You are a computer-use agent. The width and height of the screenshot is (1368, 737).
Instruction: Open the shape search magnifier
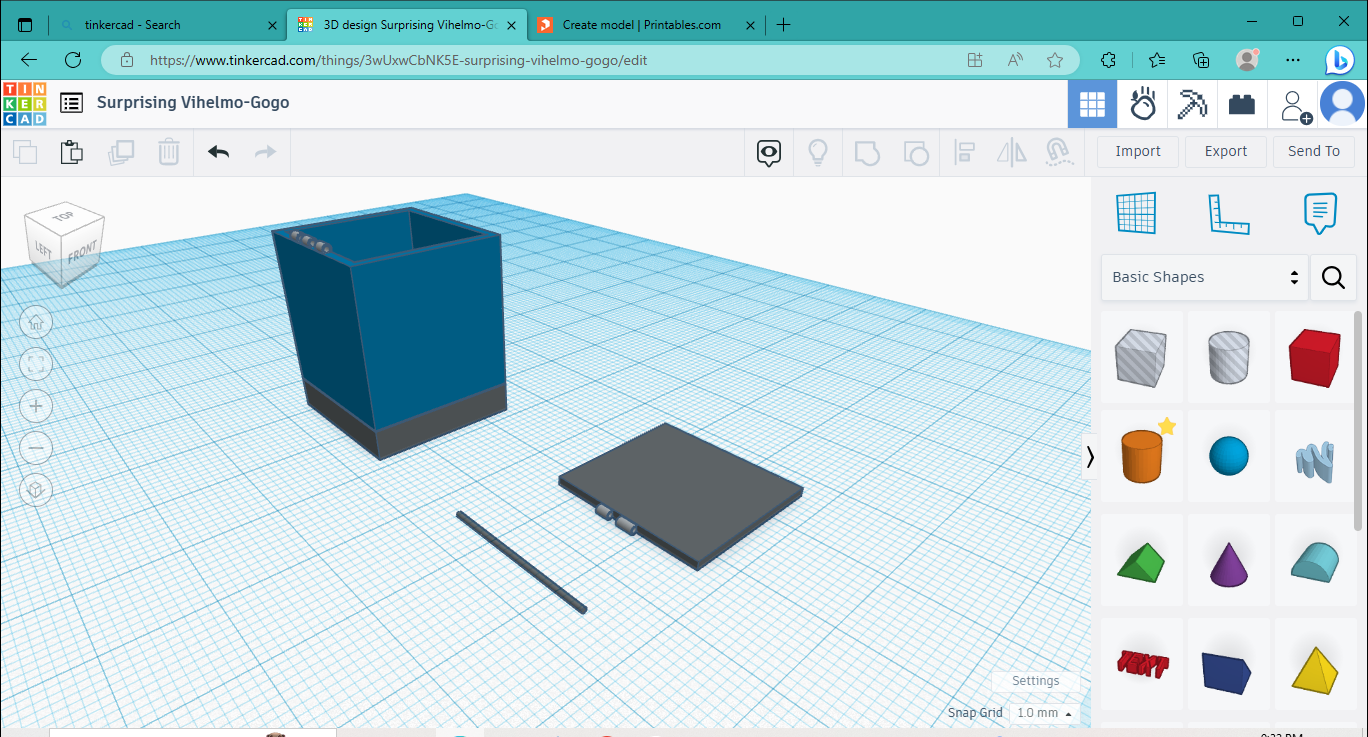(x=1334, y=277)
